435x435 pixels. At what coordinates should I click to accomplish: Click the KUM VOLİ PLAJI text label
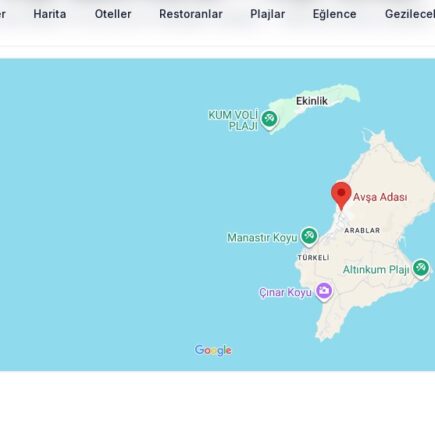(x=234, y=120)
